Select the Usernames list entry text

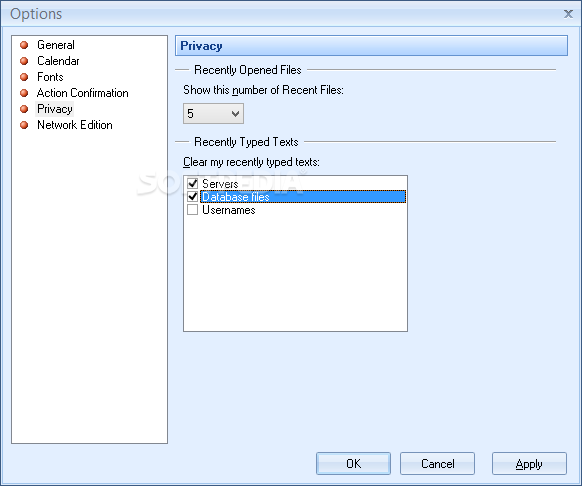pyautogui.click(x=229, y=210)
